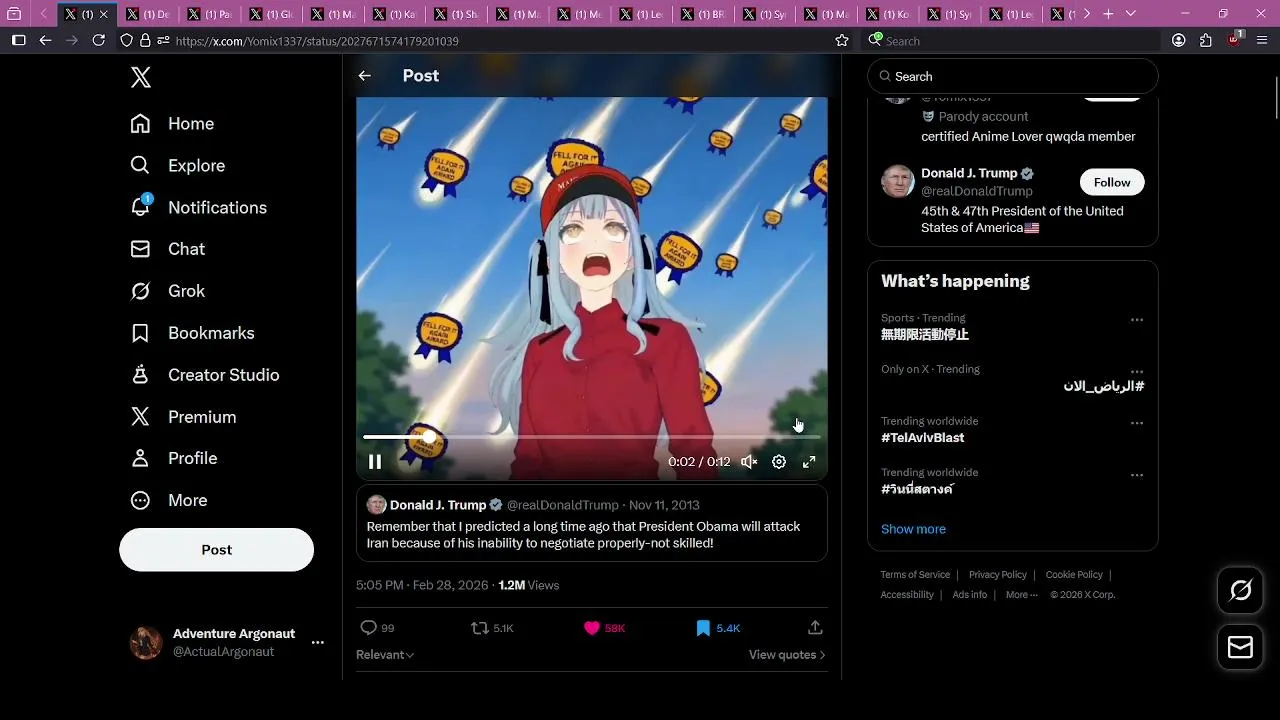Open the 無期限活動停止 trend options menu
1280x720 pixels.
1137,320
